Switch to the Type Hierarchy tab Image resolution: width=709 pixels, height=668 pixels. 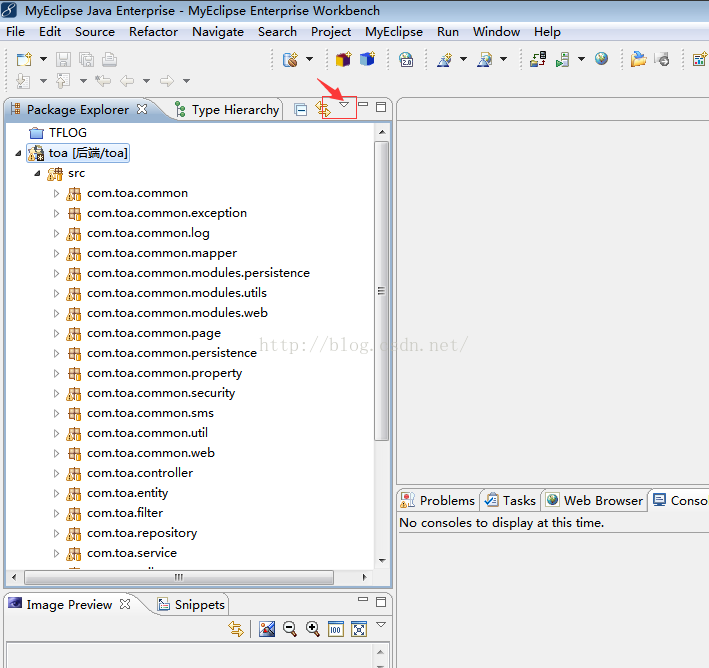227,109
